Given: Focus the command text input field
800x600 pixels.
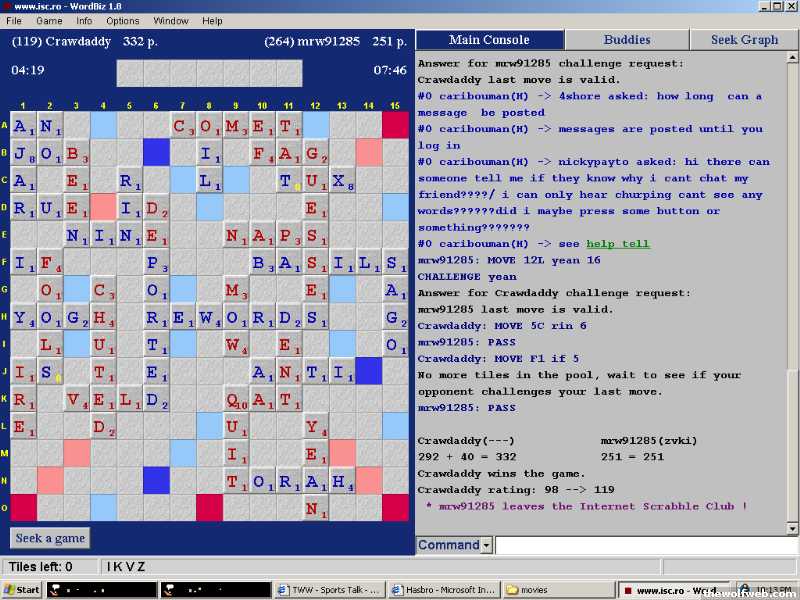Looking at the screenshot, I should coord(645,546).
